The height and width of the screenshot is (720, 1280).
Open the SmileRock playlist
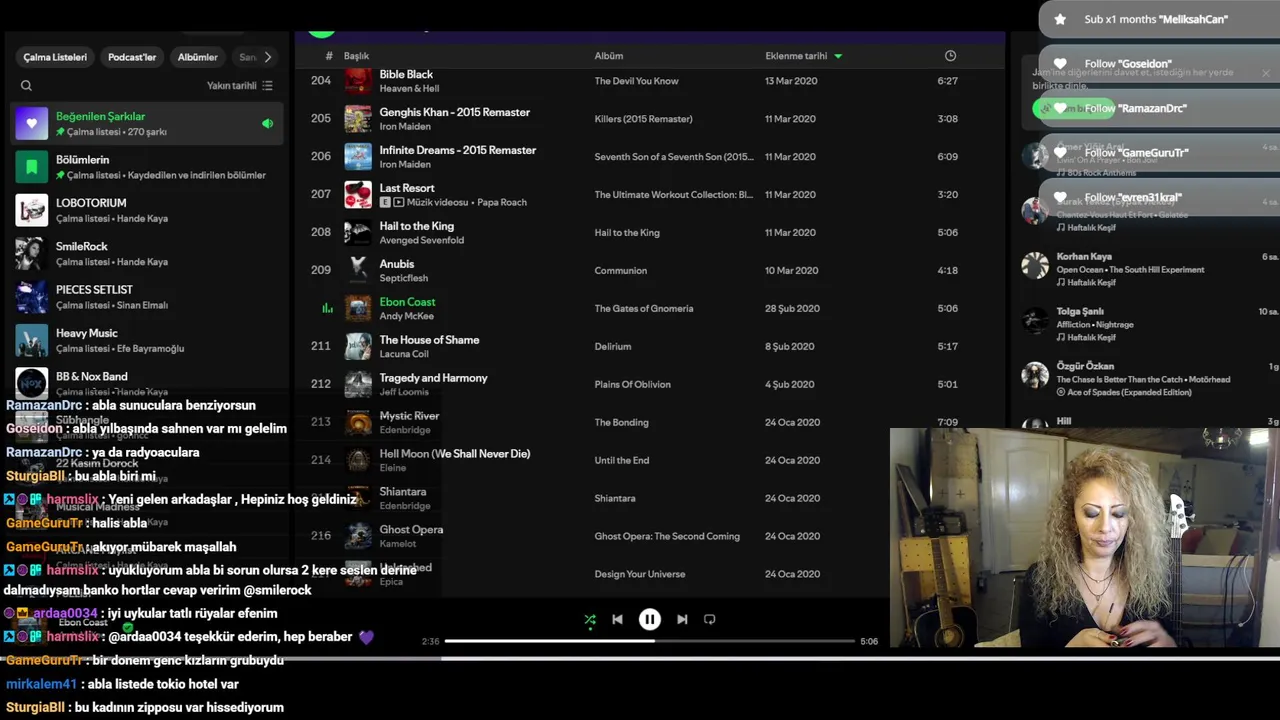pyautogui.click(x=147, y=254)
